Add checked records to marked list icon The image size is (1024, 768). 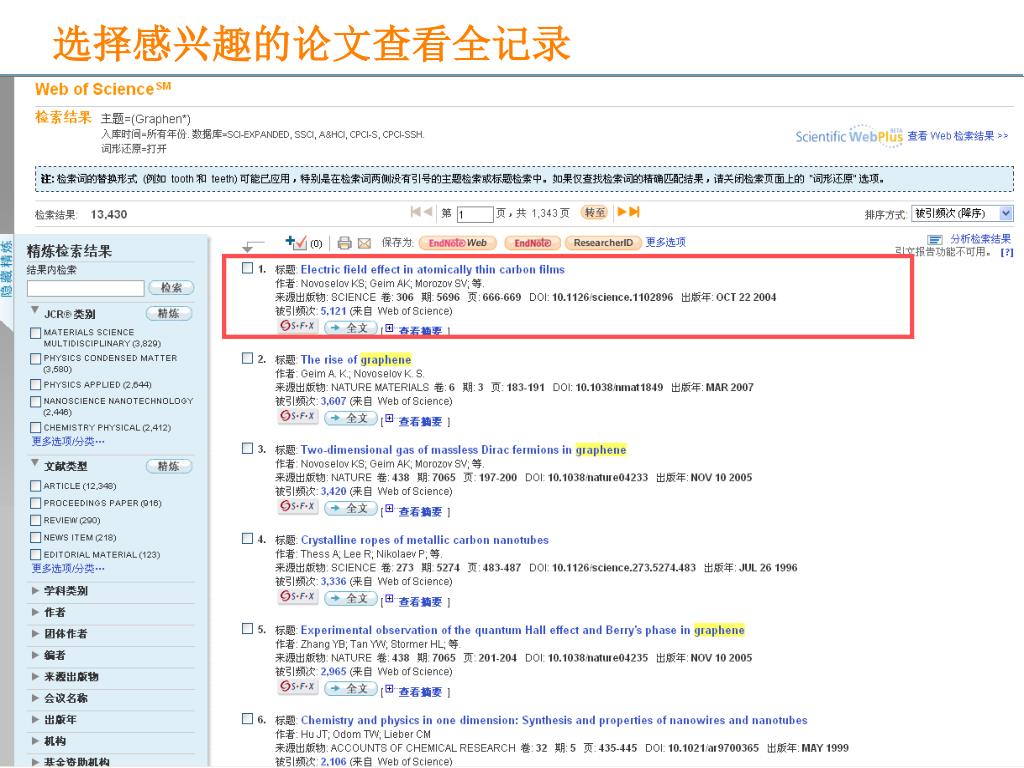tap(296, 242)
